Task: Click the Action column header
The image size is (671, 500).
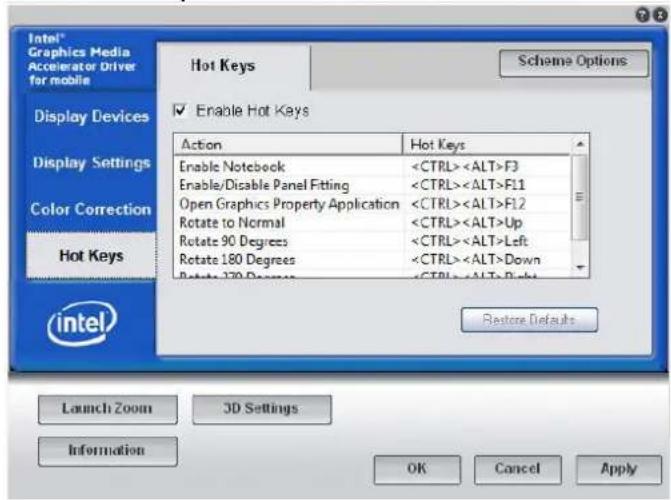Action: pyautogui.click(x=288, y=144)
